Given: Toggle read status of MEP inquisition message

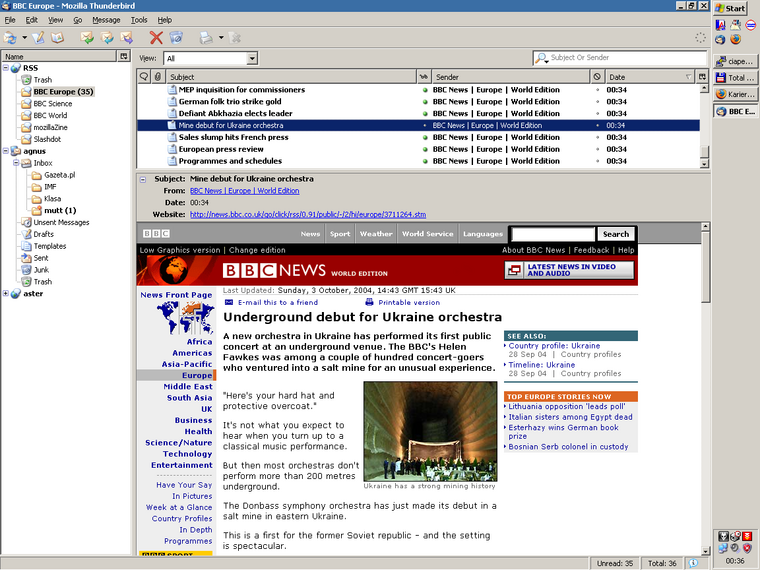Looking at the screenshot, I should 425,90.
